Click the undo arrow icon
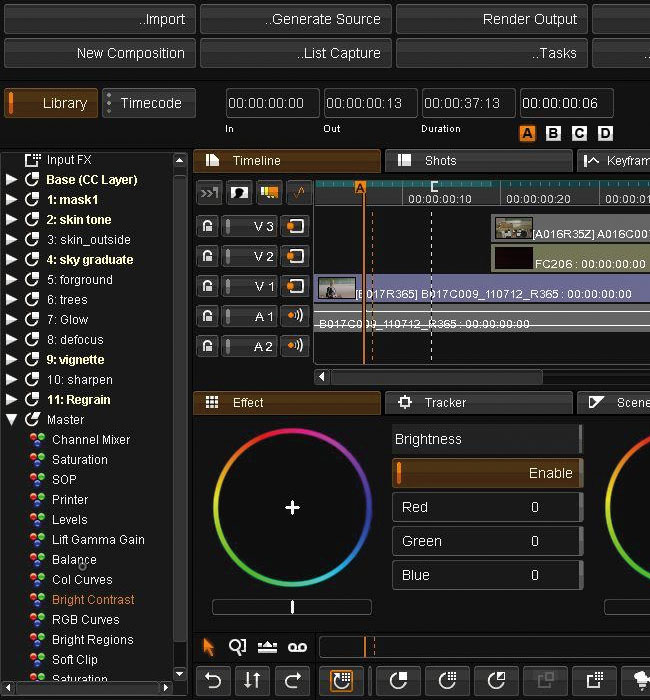650x700 pixels. 213,680
